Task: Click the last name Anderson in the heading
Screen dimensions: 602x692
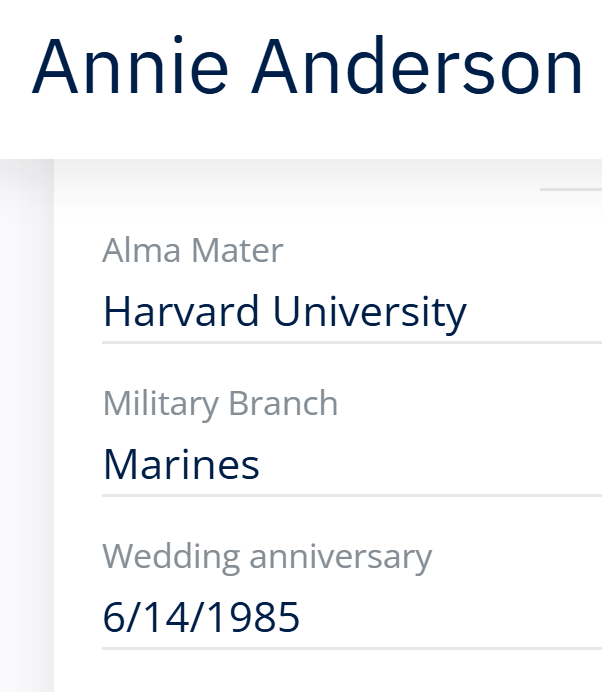Action: 416,68
